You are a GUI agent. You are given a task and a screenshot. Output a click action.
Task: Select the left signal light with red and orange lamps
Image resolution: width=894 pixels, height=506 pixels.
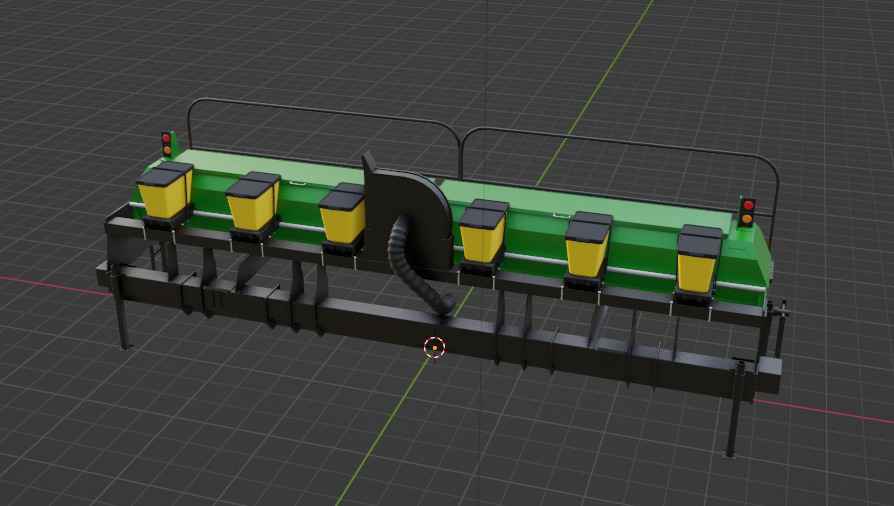(x=167, y=144)
